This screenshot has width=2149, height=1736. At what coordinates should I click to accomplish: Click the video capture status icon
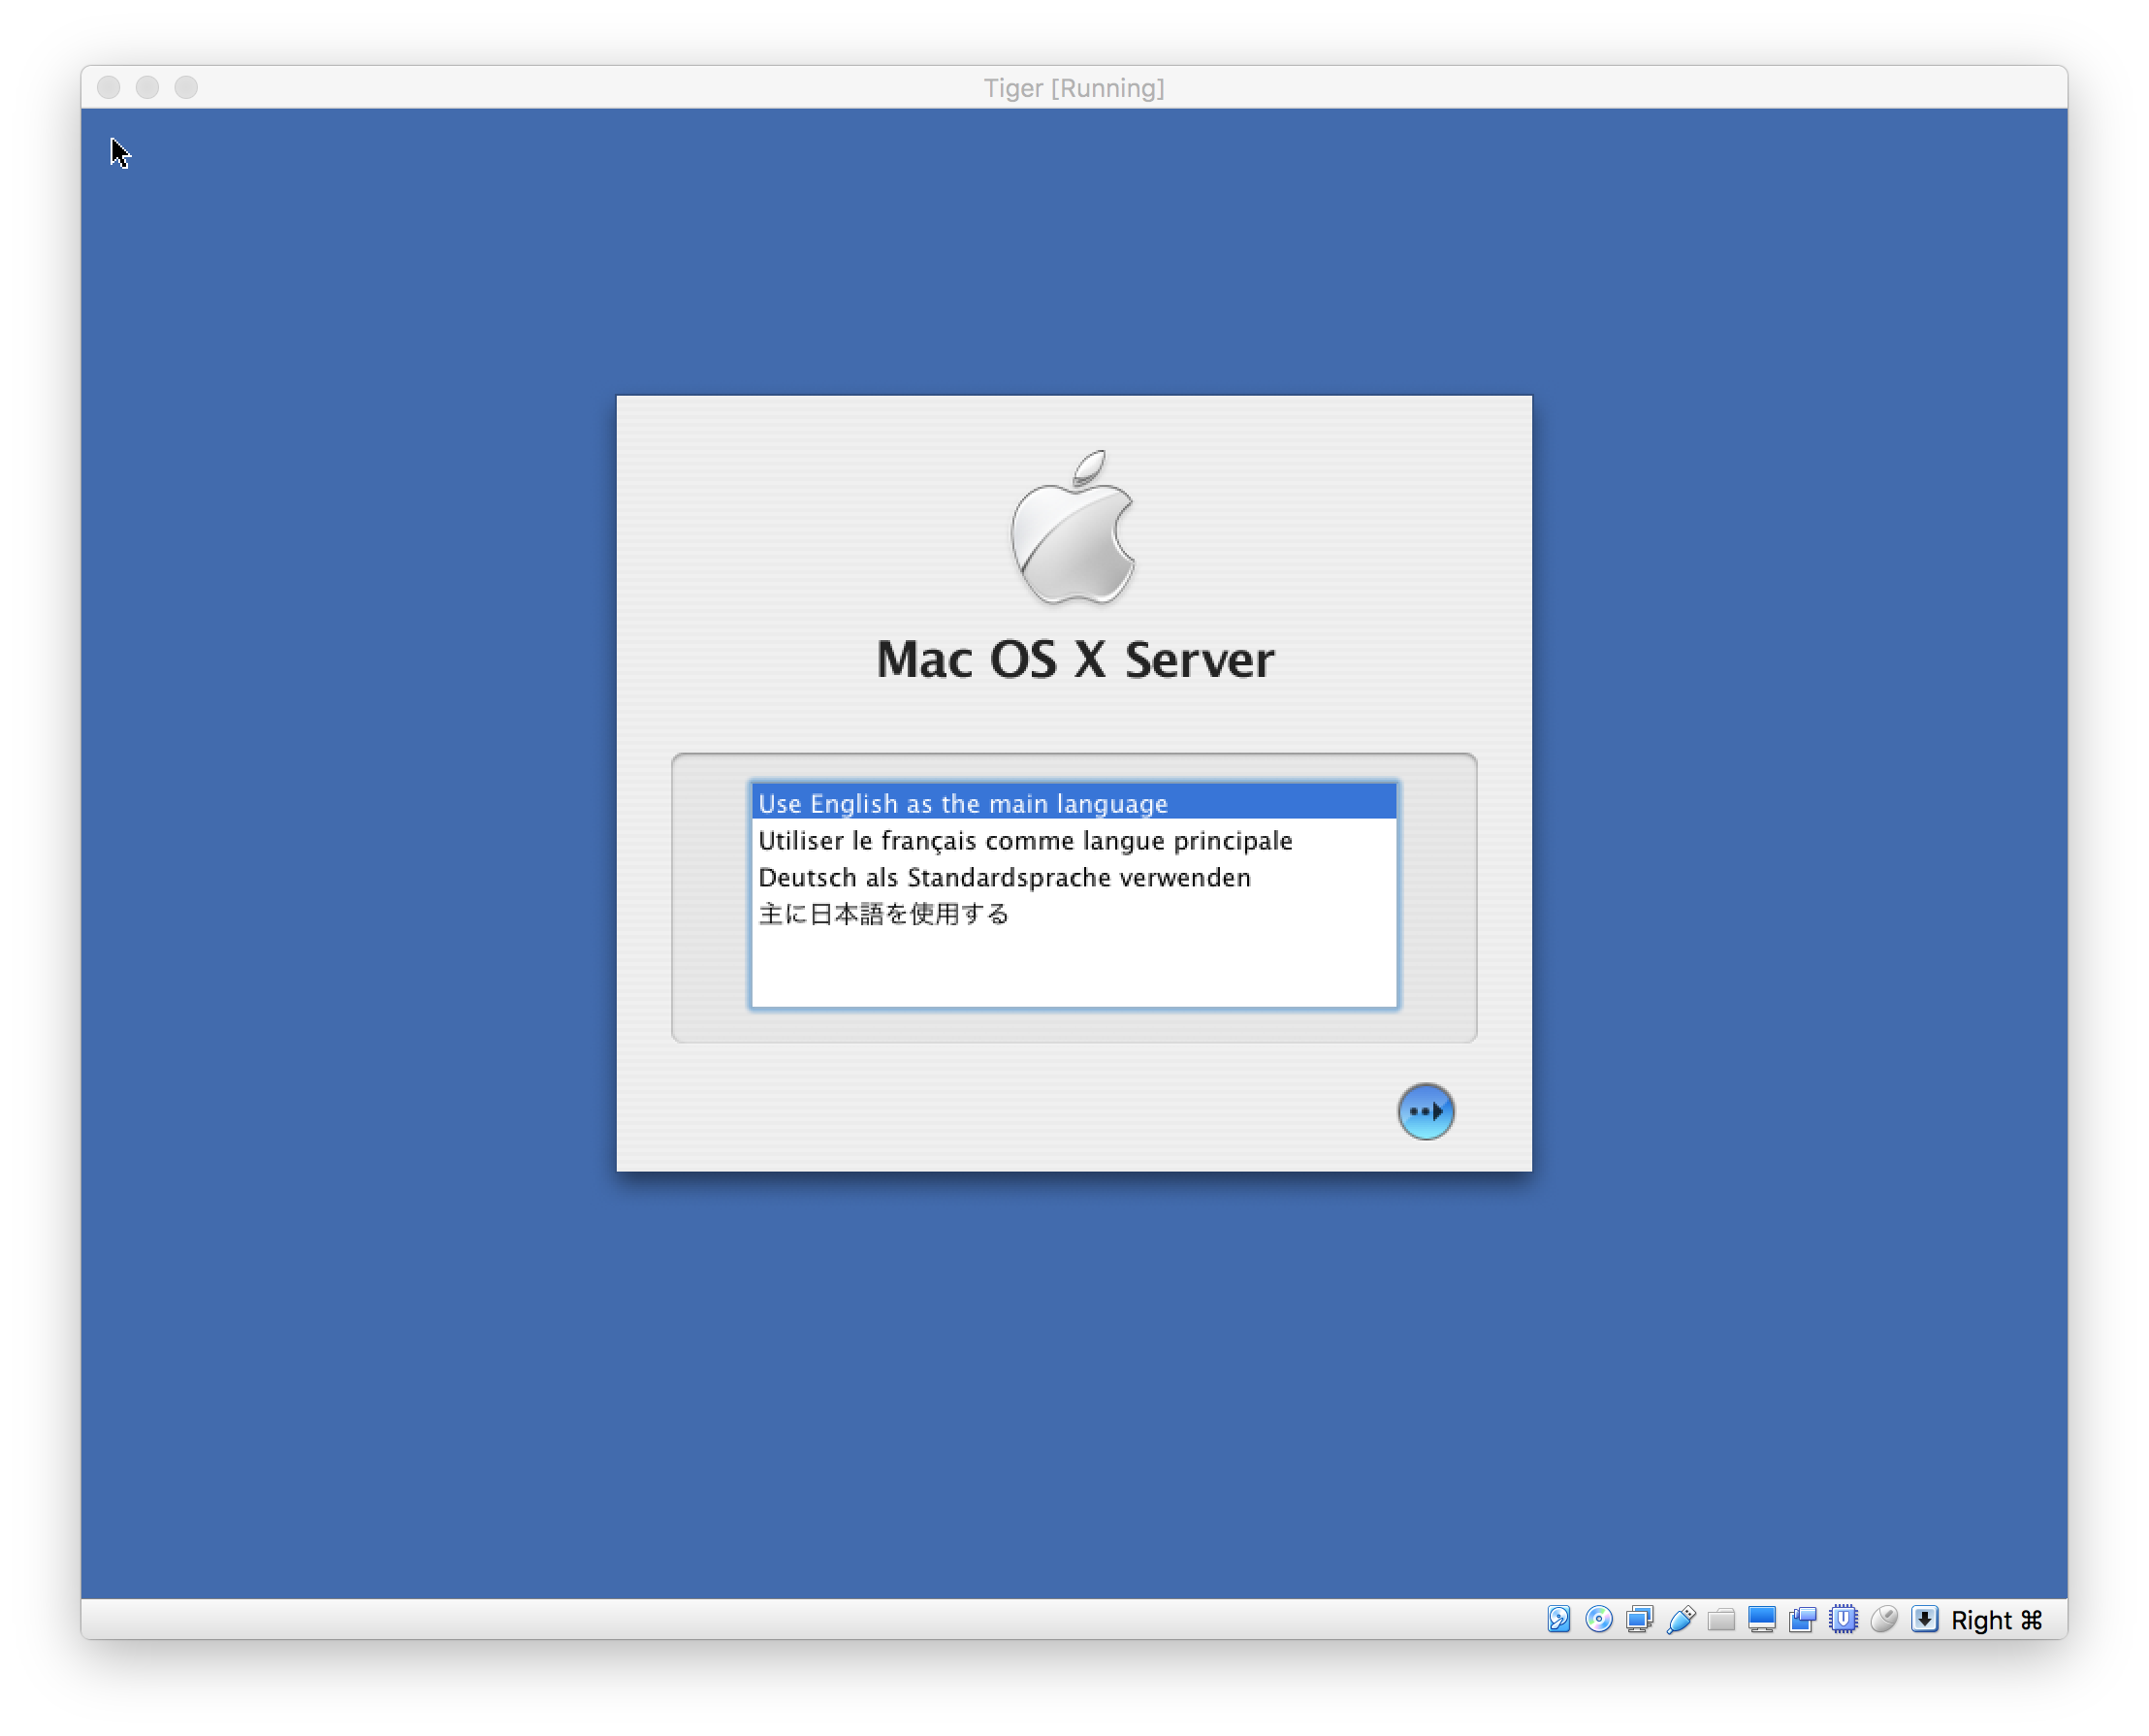(x=1803, y=1619)
